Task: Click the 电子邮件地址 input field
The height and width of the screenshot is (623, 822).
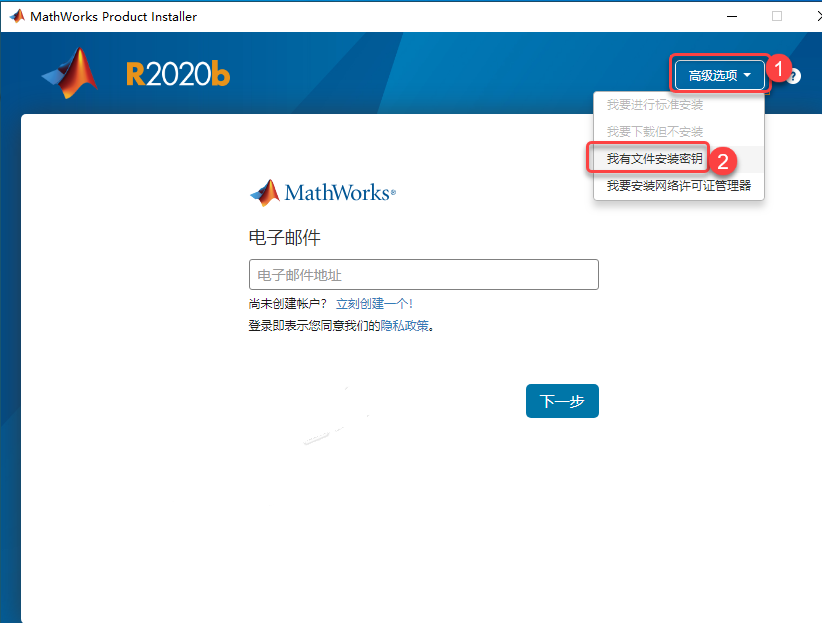Action: (424, 274)
